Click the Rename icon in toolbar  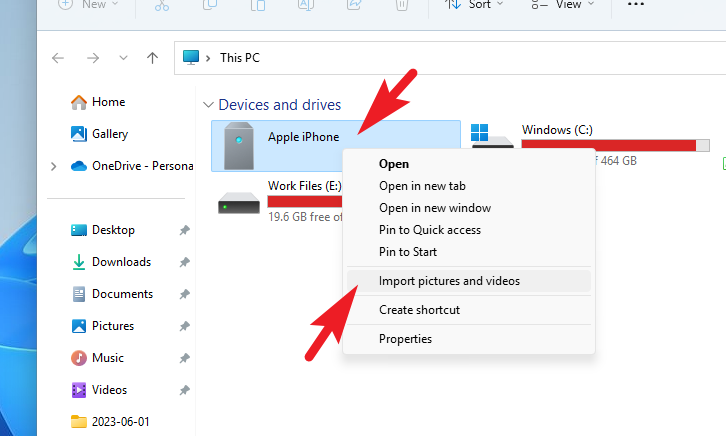pyautogui.click(x=306, y=5)
